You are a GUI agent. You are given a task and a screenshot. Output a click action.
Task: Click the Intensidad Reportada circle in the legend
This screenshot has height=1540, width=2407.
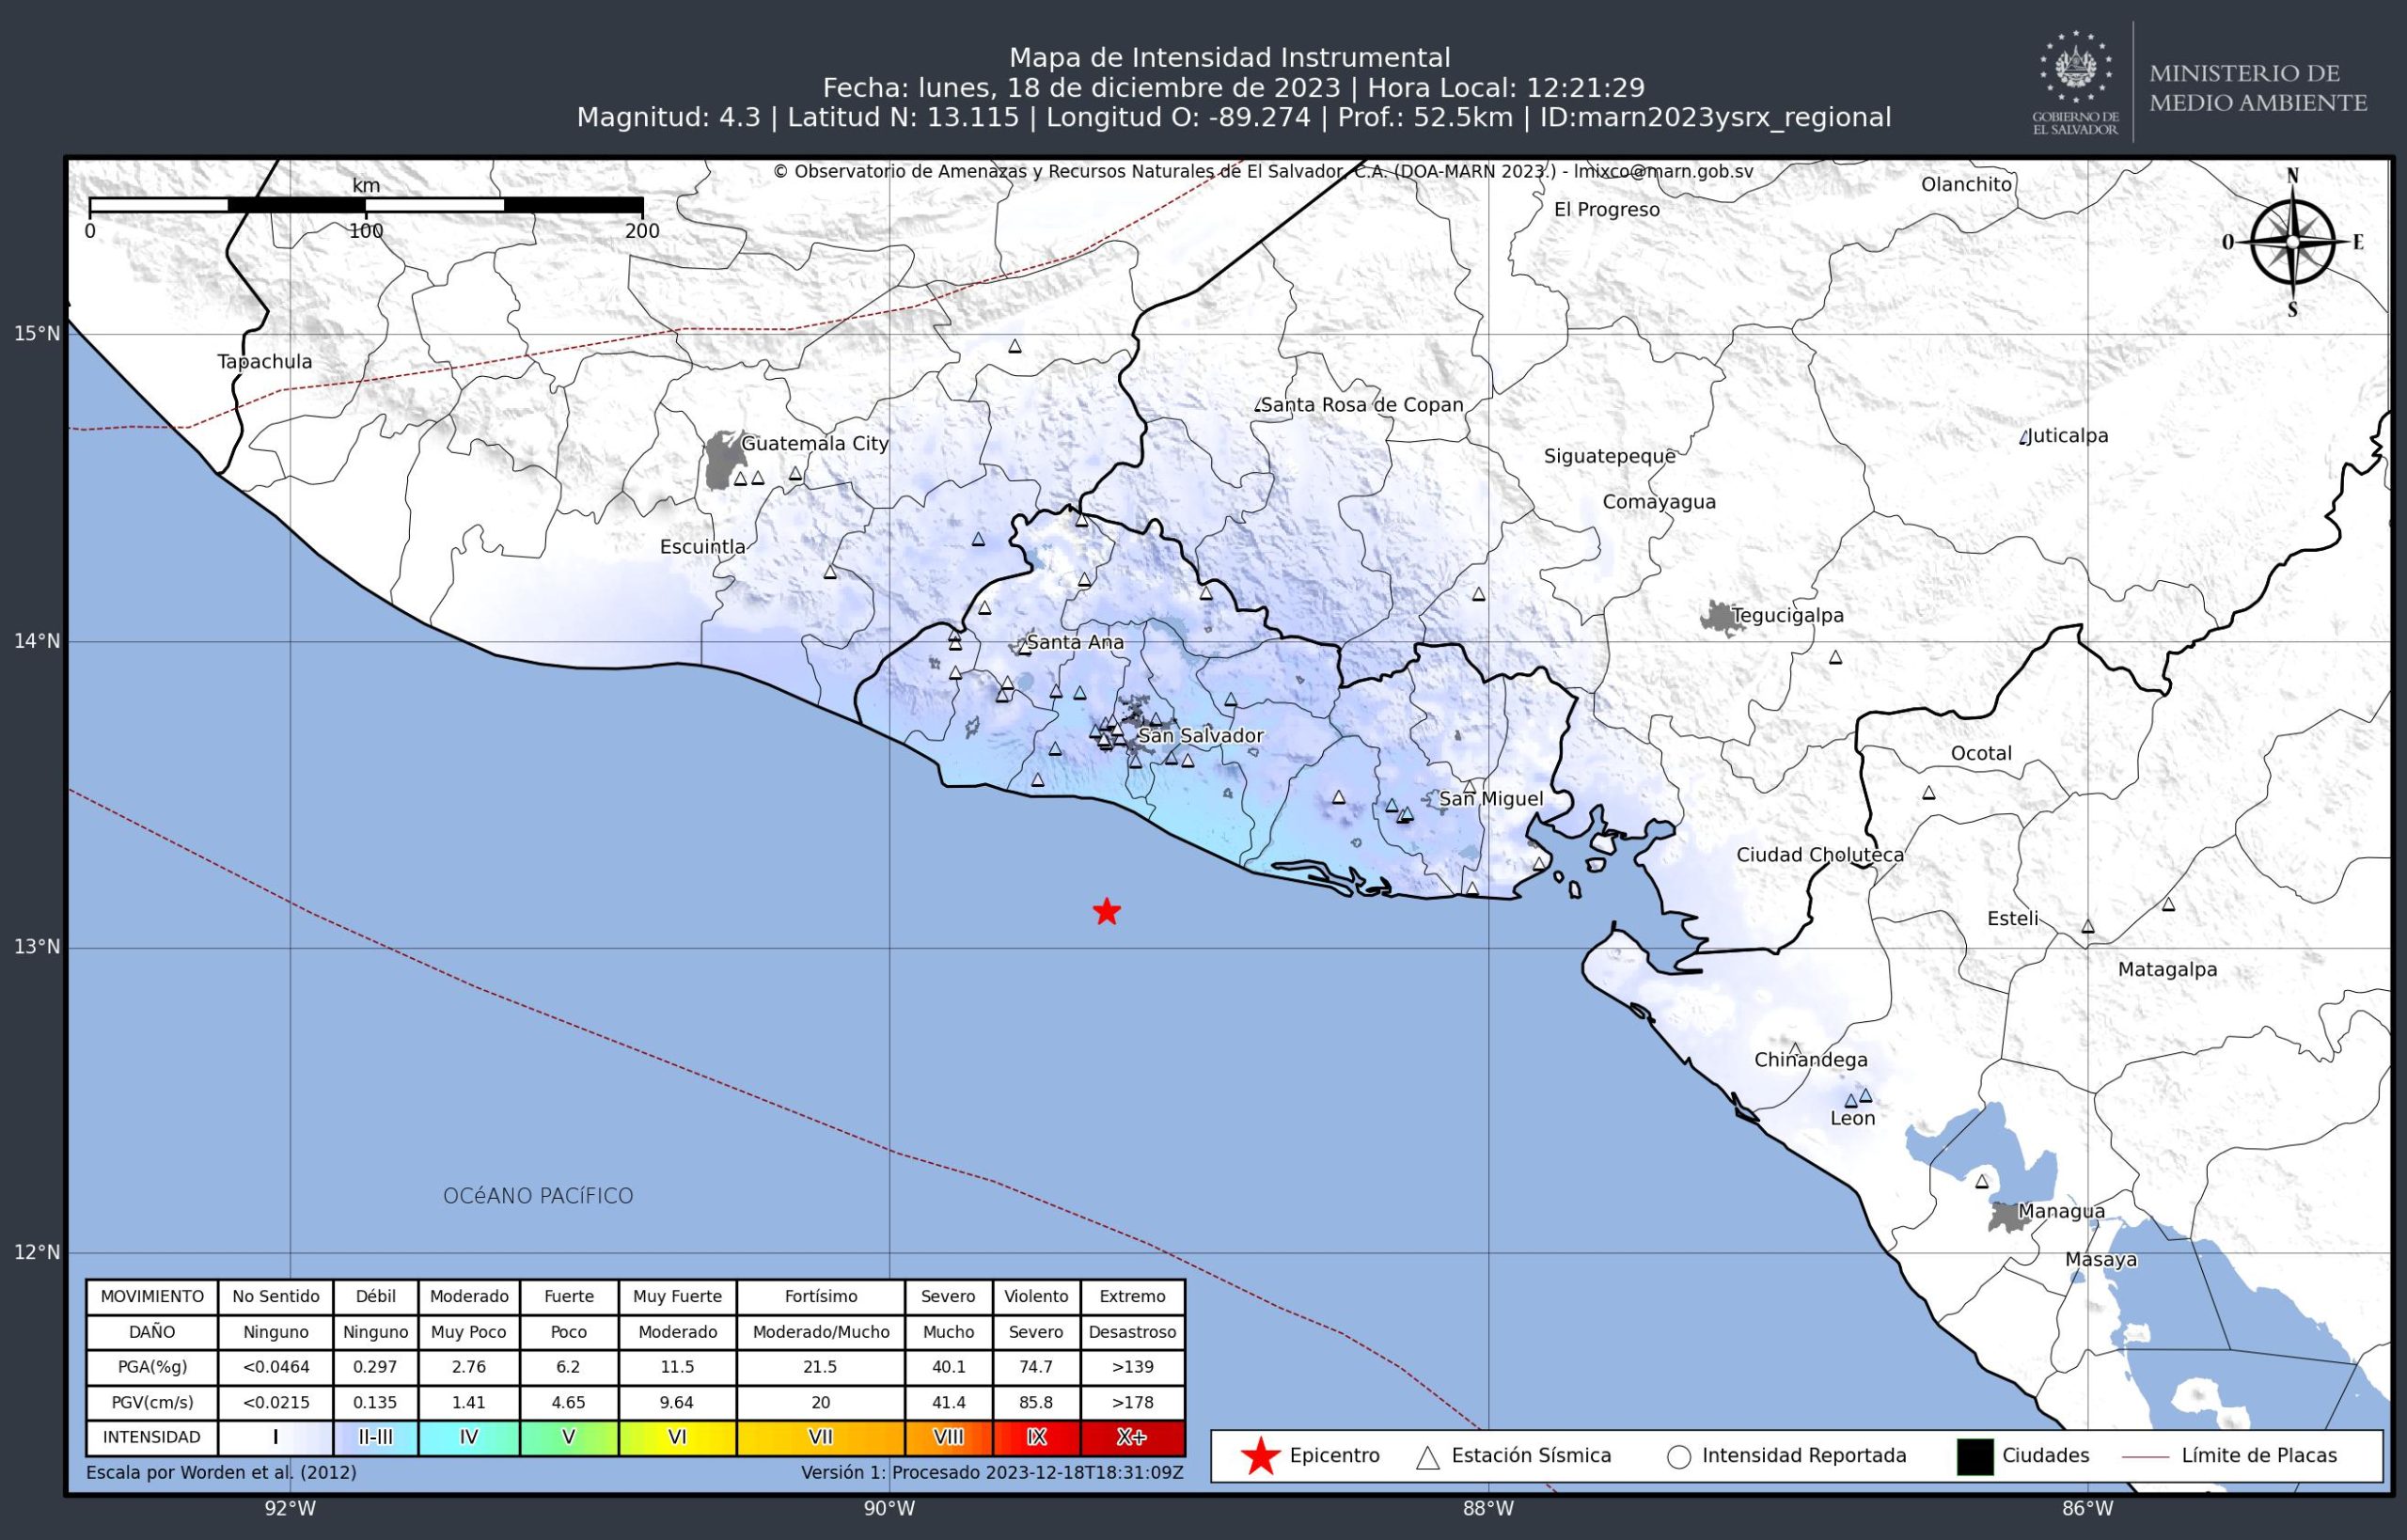coord(1679,1457)
